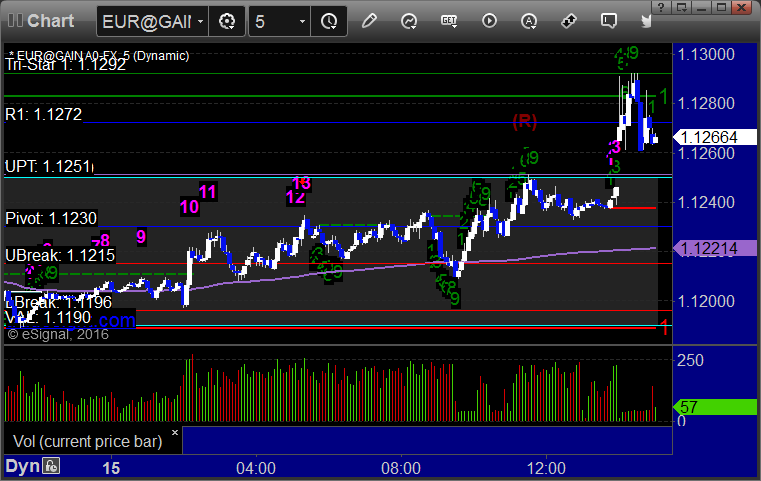The height and width of the screenshot is (481, 761).
Task: Click the 12:00 time axis label
Action: 546,468
